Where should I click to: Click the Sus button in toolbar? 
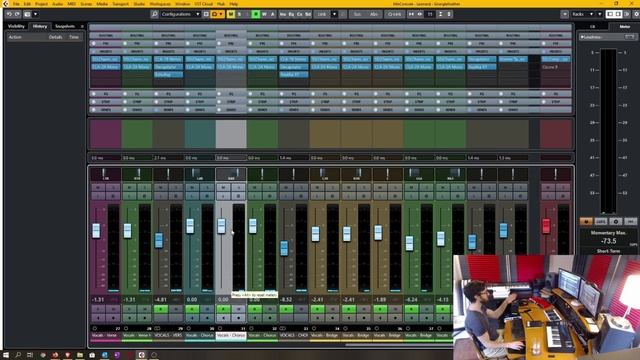[x=357, y=14]
